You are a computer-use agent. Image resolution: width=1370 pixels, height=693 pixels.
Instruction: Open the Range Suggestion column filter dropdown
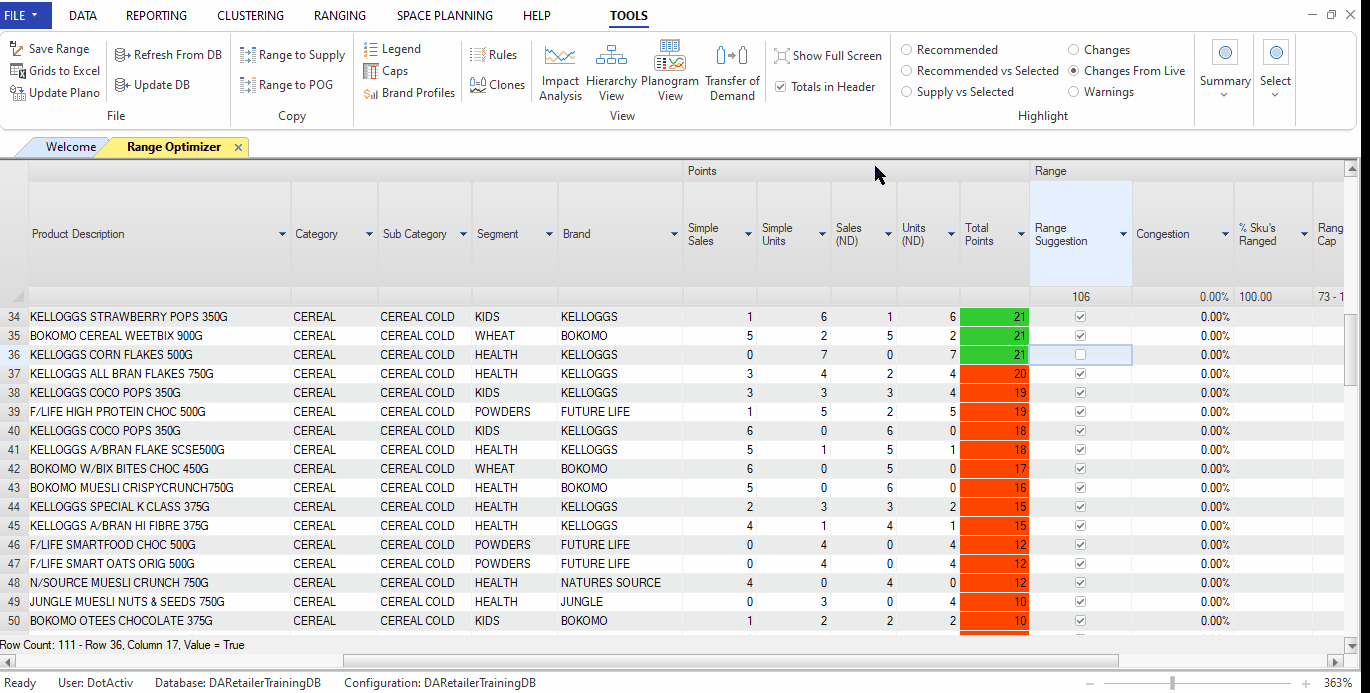coord(1122,234)
